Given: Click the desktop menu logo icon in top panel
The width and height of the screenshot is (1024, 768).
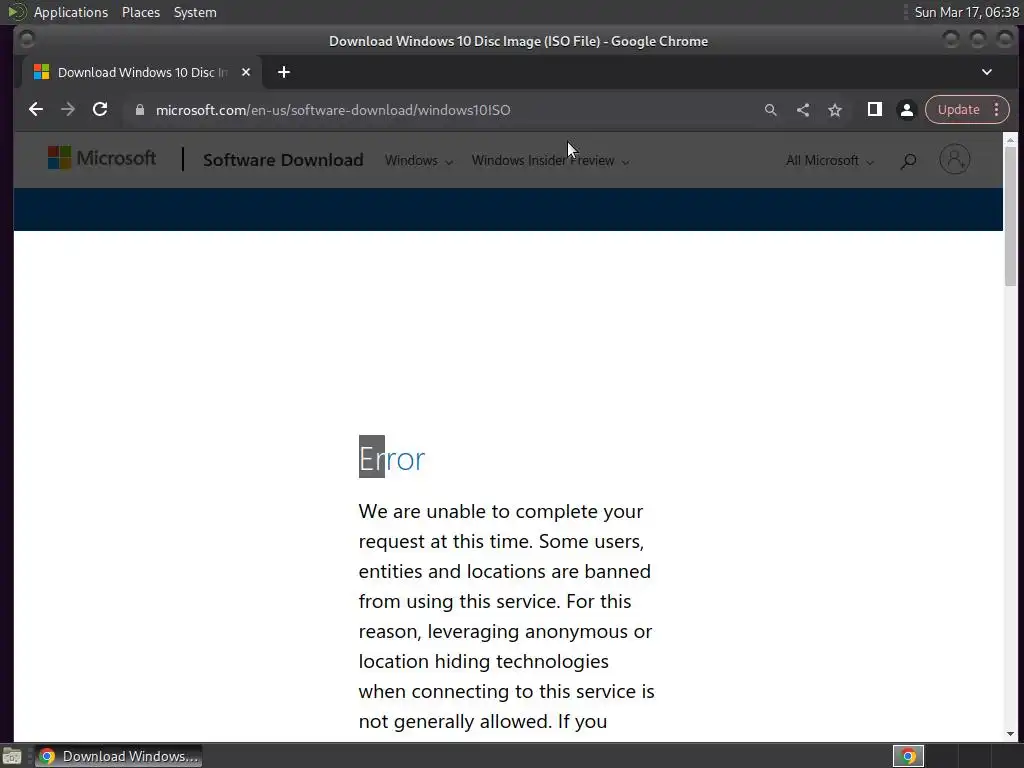Looking at the screenshot, I should click(x=17, y=12).
